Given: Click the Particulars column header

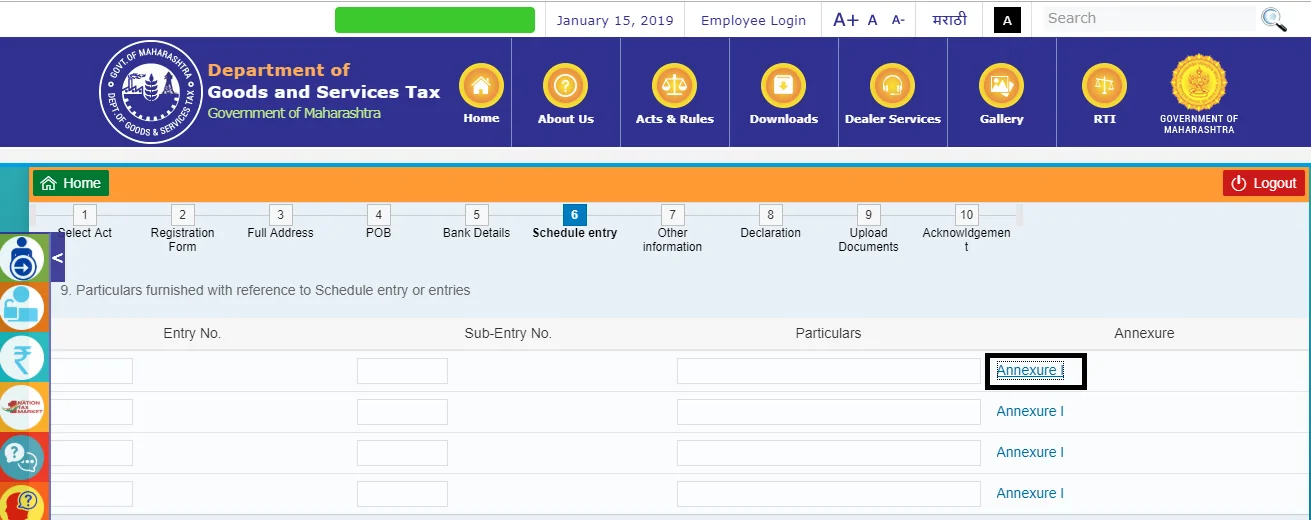Looking at the screenshot, I should click(x=828, y=333).
